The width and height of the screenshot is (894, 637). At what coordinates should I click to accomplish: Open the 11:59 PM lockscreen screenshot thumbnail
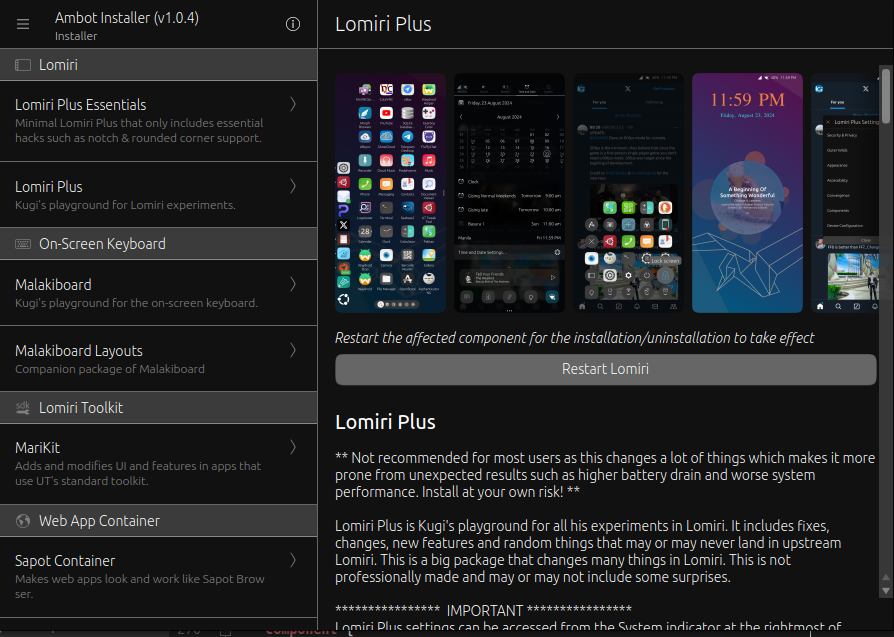pos(747,193)
